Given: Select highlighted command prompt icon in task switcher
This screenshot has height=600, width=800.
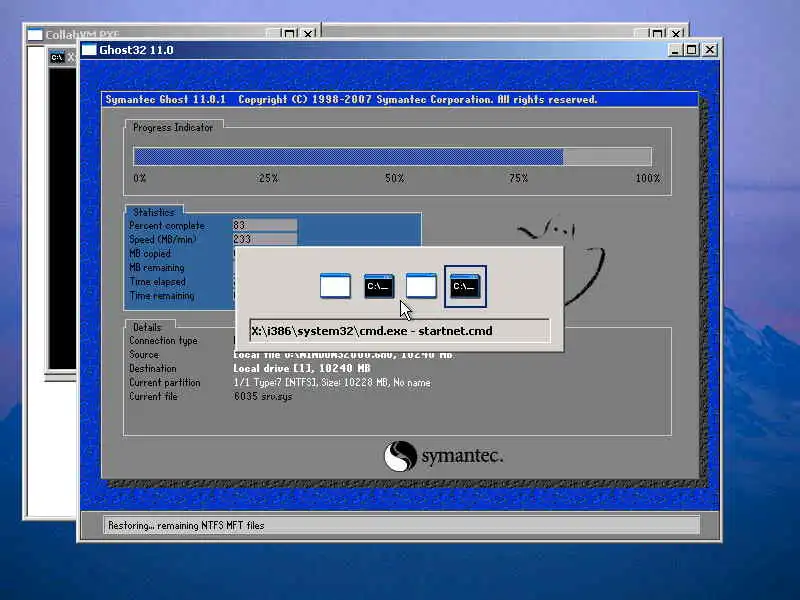Looking at the screenshot, I should (x=465, y=286).
